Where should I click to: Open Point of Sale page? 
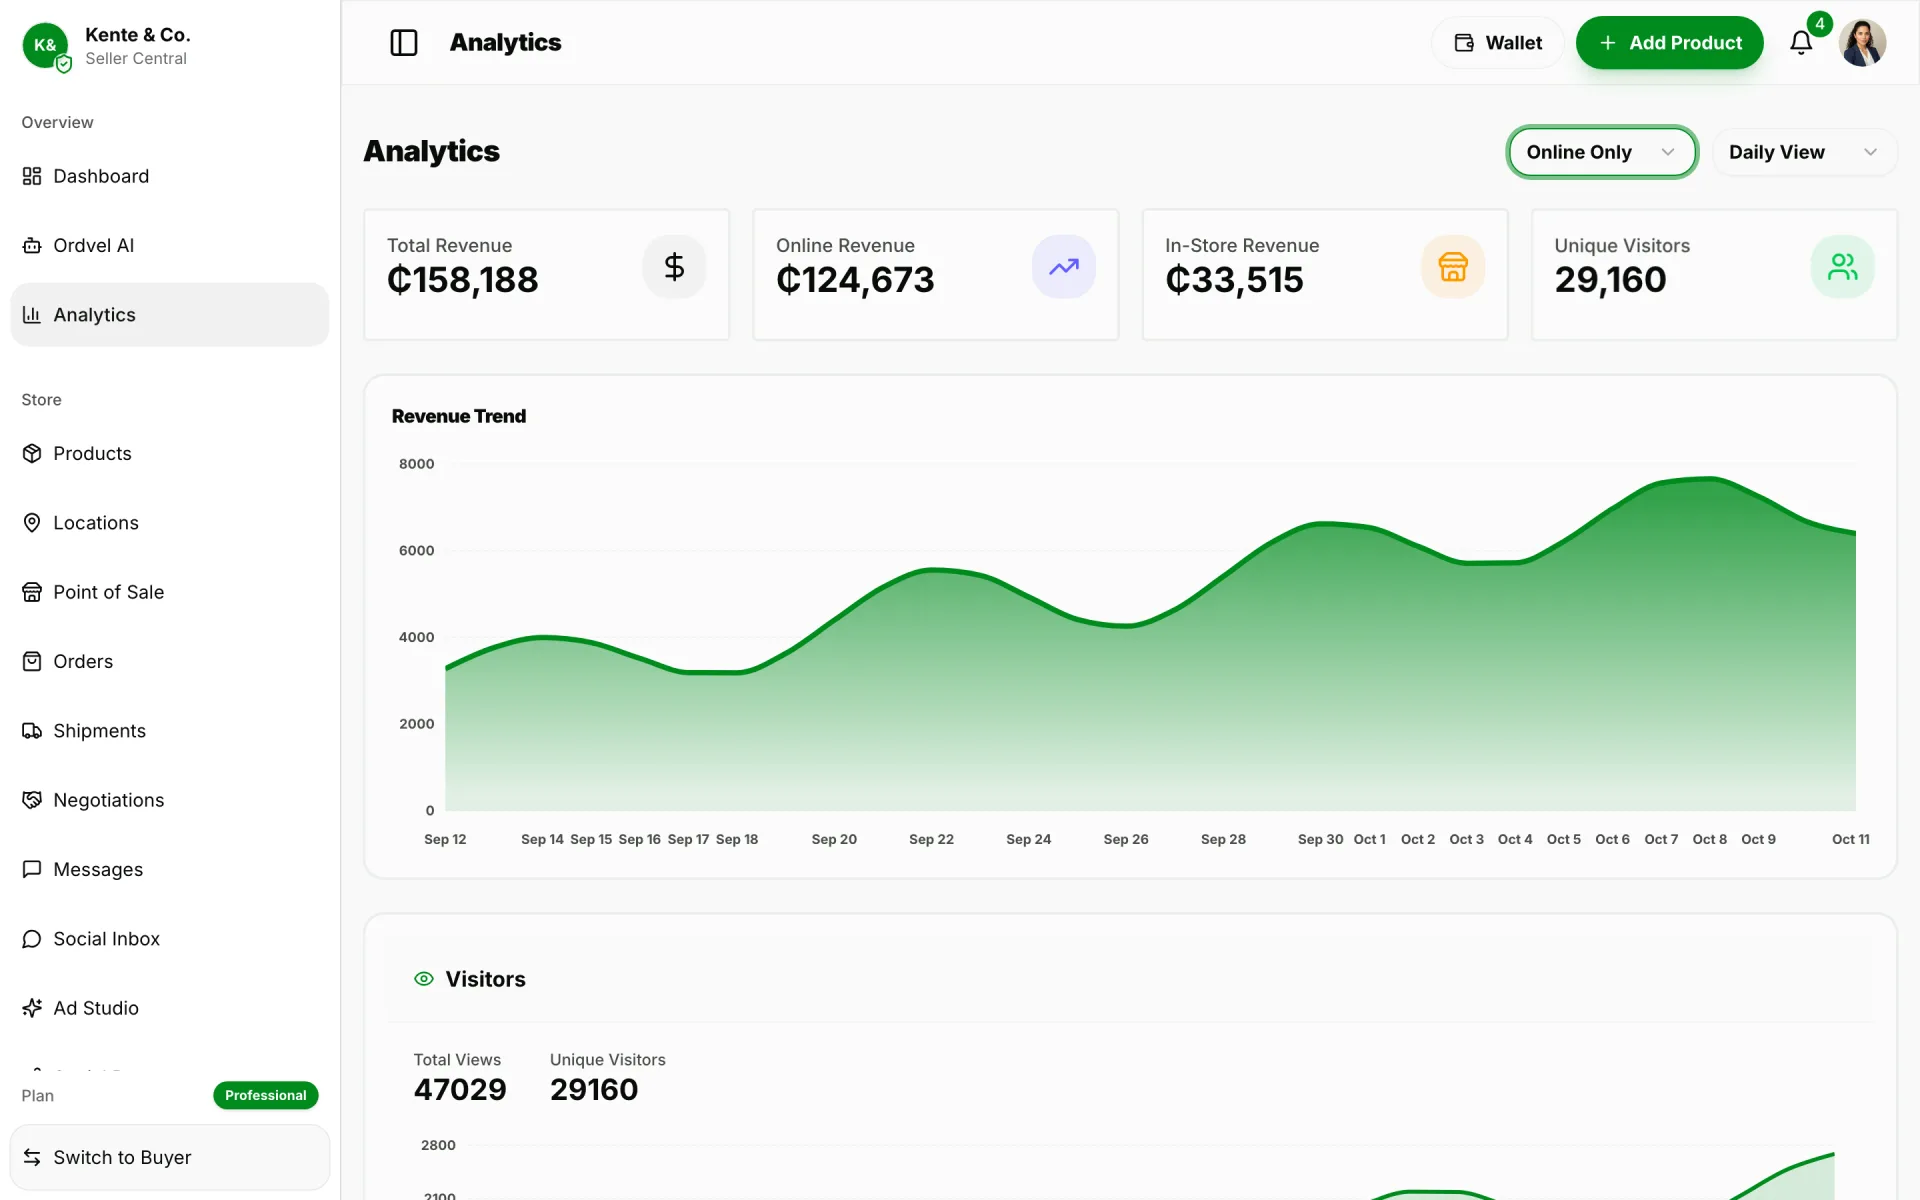[x=169, y=592]
